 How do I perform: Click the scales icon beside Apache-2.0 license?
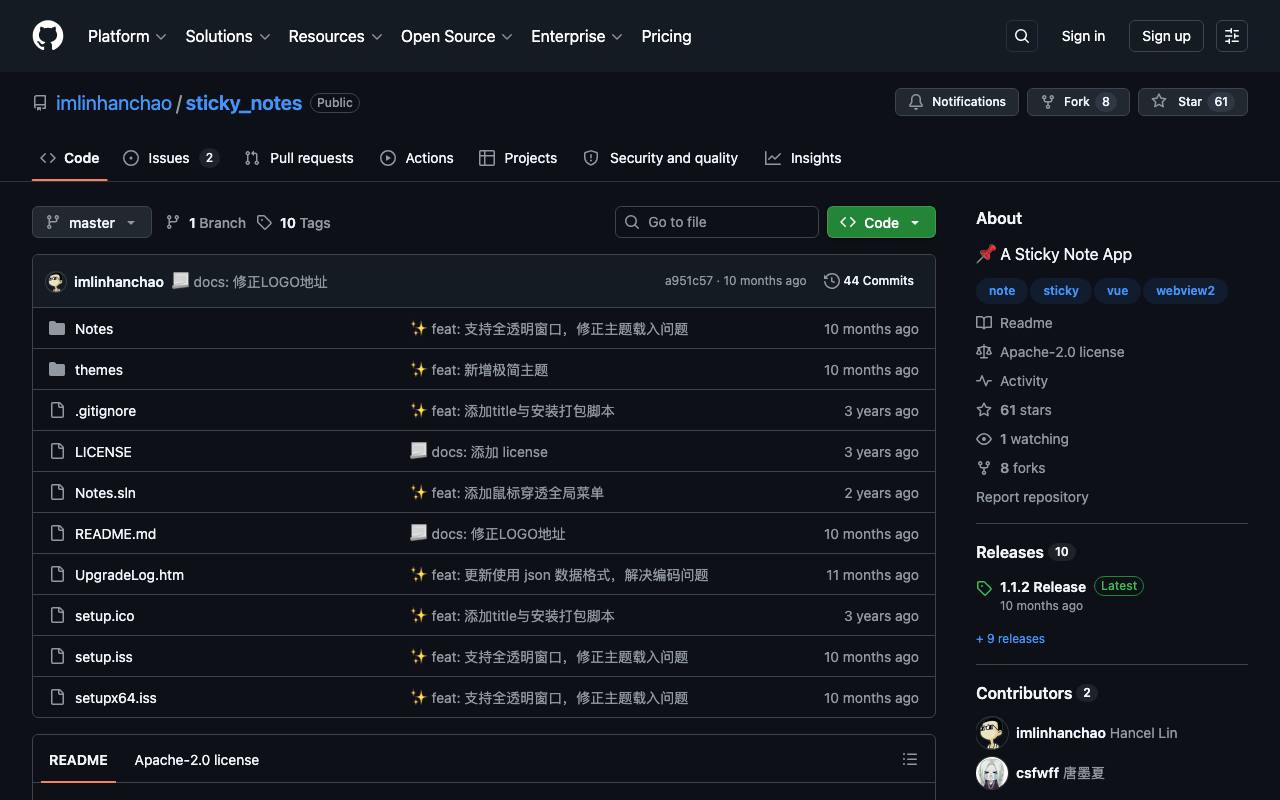point(984,352)
